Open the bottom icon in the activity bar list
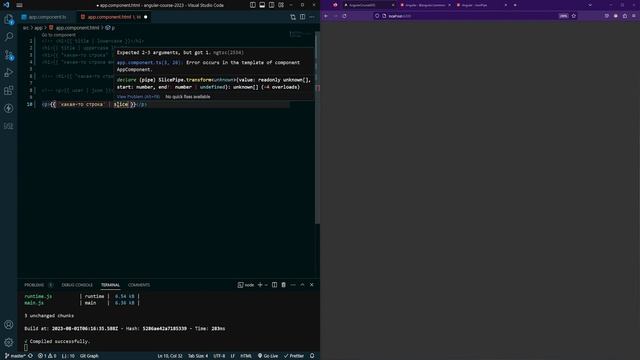The width and height of the screenshot is (640, 360). click(x=9, y=126)
